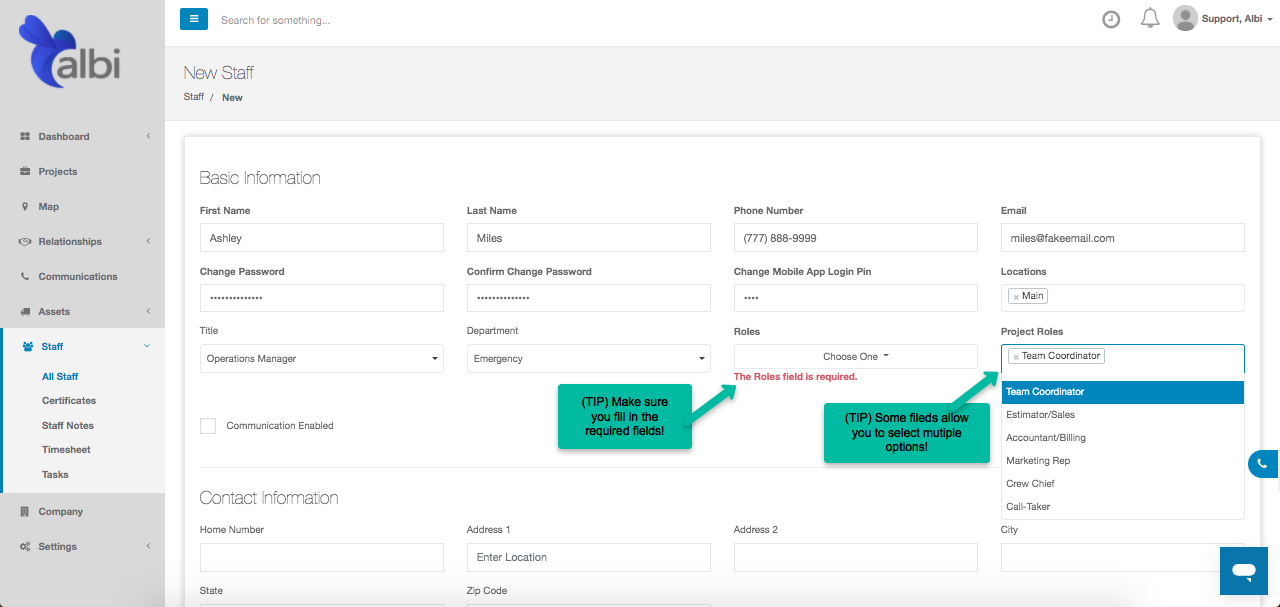Click the Assets truck icon
Viewport: 1280px width, 607px height.
point(25,311)
